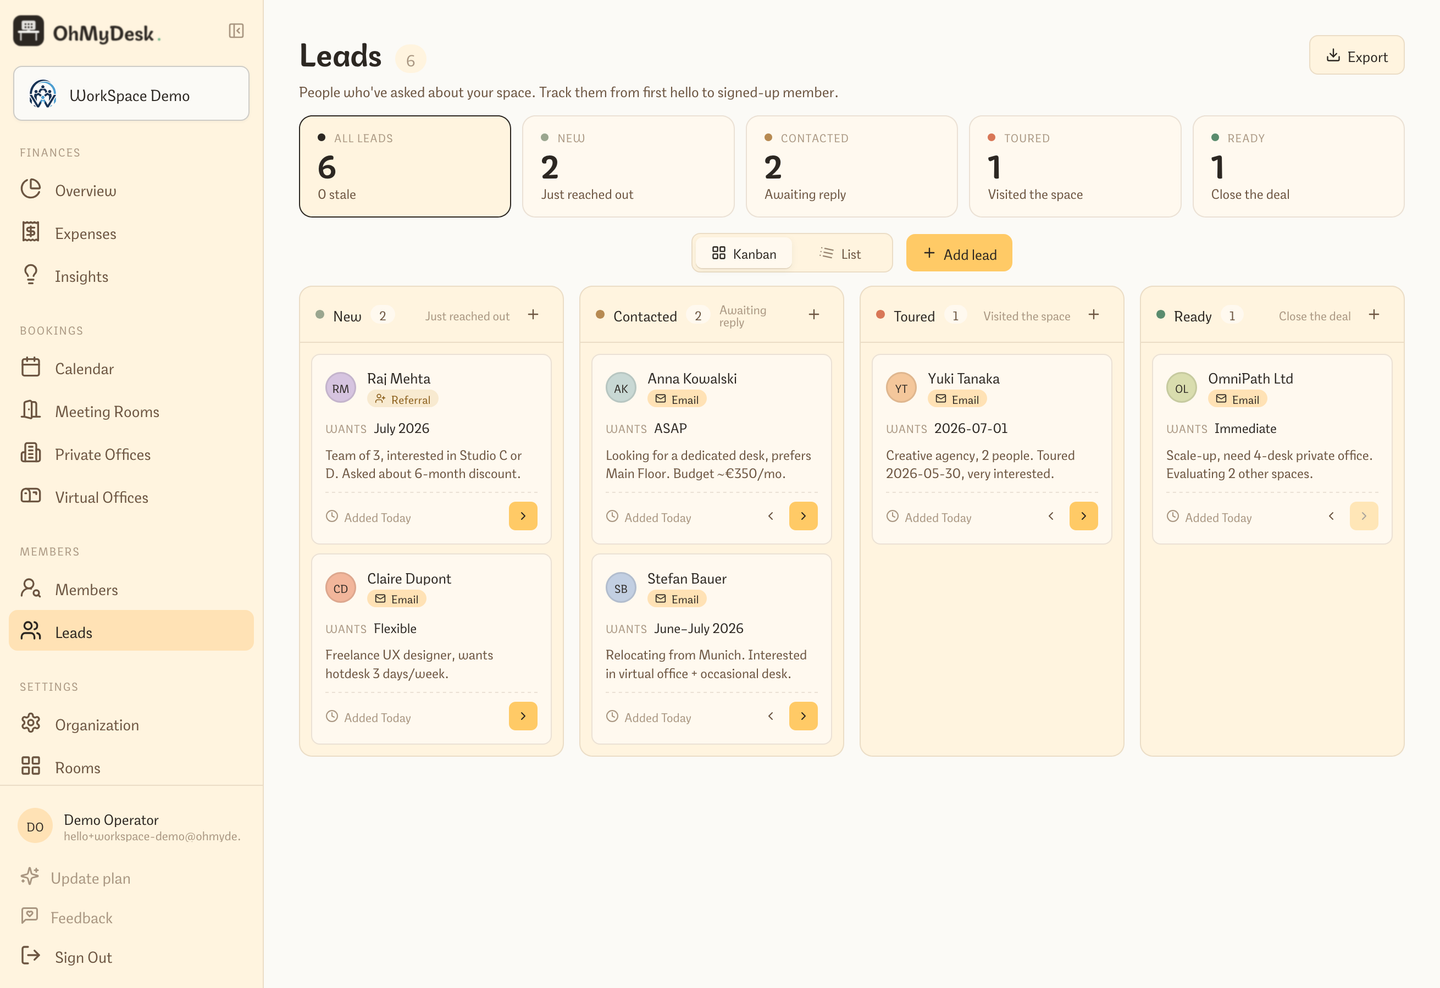Click Claire Dupont's Email badge
The height and width of the screenshot is (988, 1440).
[397, 599]
